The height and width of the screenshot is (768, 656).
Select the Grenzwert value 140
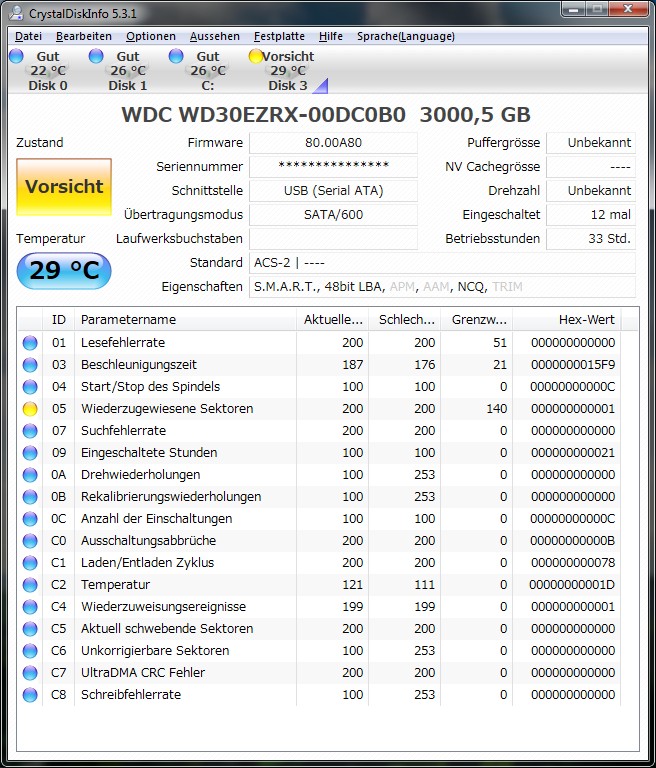[497, 408]
